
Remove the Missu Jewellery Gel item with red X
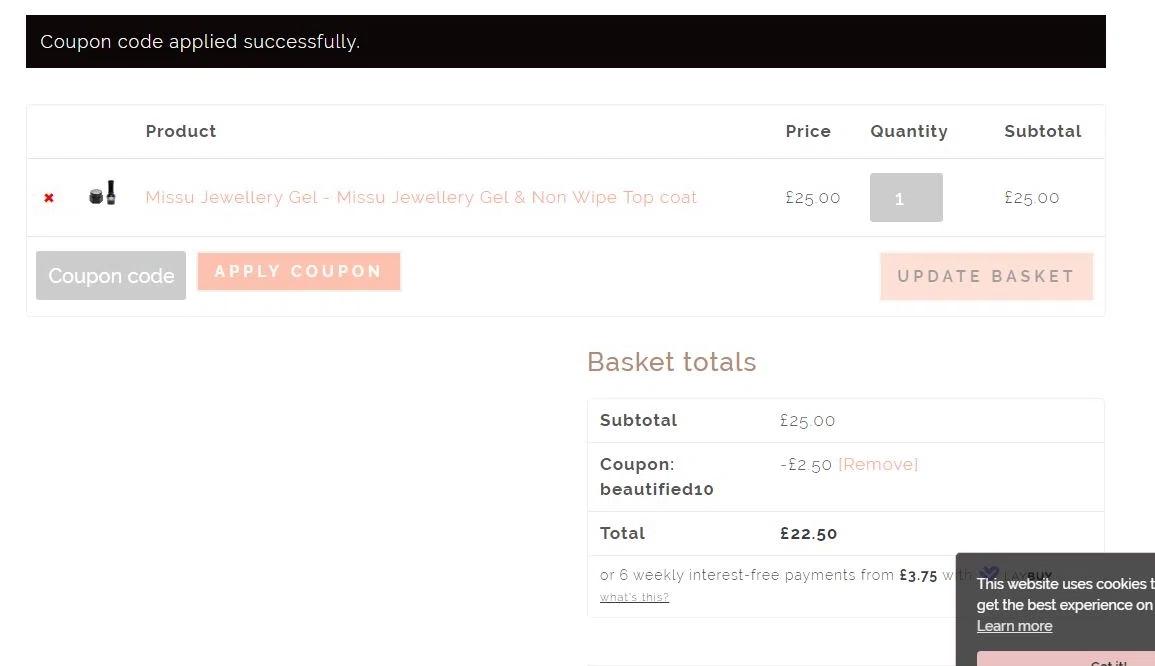(49, 198)
